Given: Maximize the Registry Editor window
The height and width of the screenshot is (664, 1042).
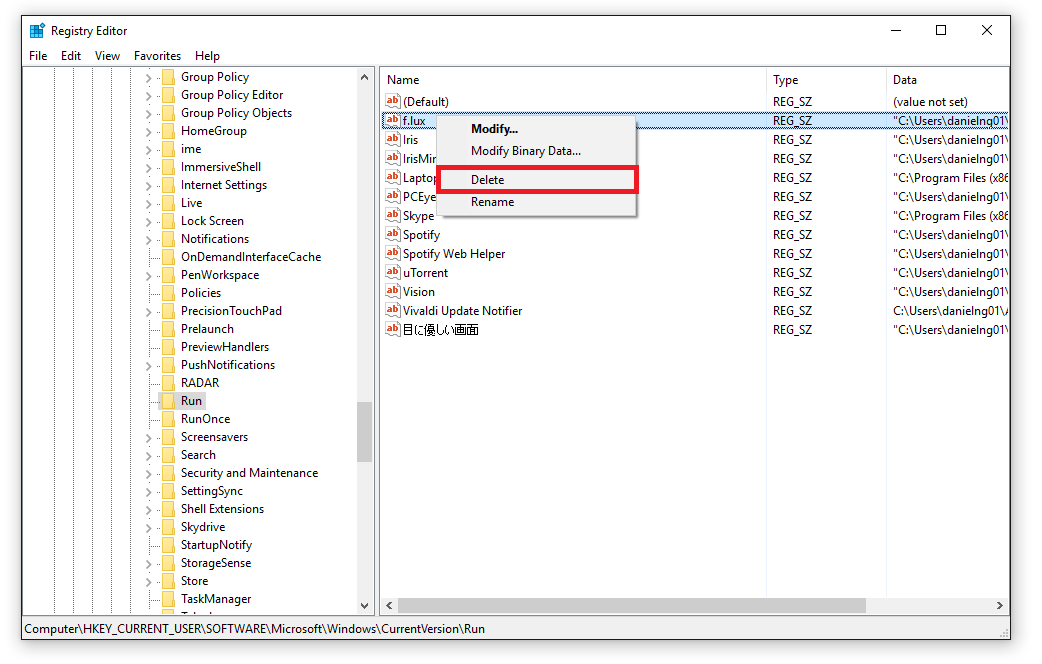Looking at the screenshot, I should coord(941,31).
